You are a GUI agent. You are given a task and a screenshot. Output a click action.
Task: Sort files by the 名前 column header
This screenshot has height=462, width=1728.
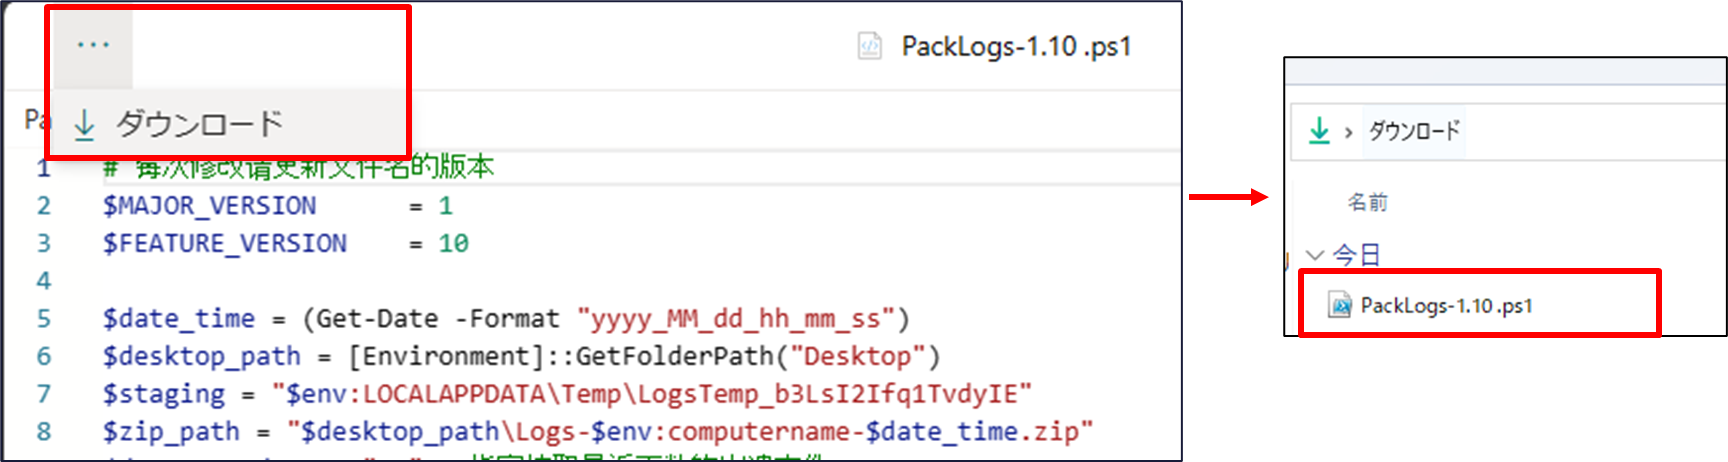(x=1367, y=202)
